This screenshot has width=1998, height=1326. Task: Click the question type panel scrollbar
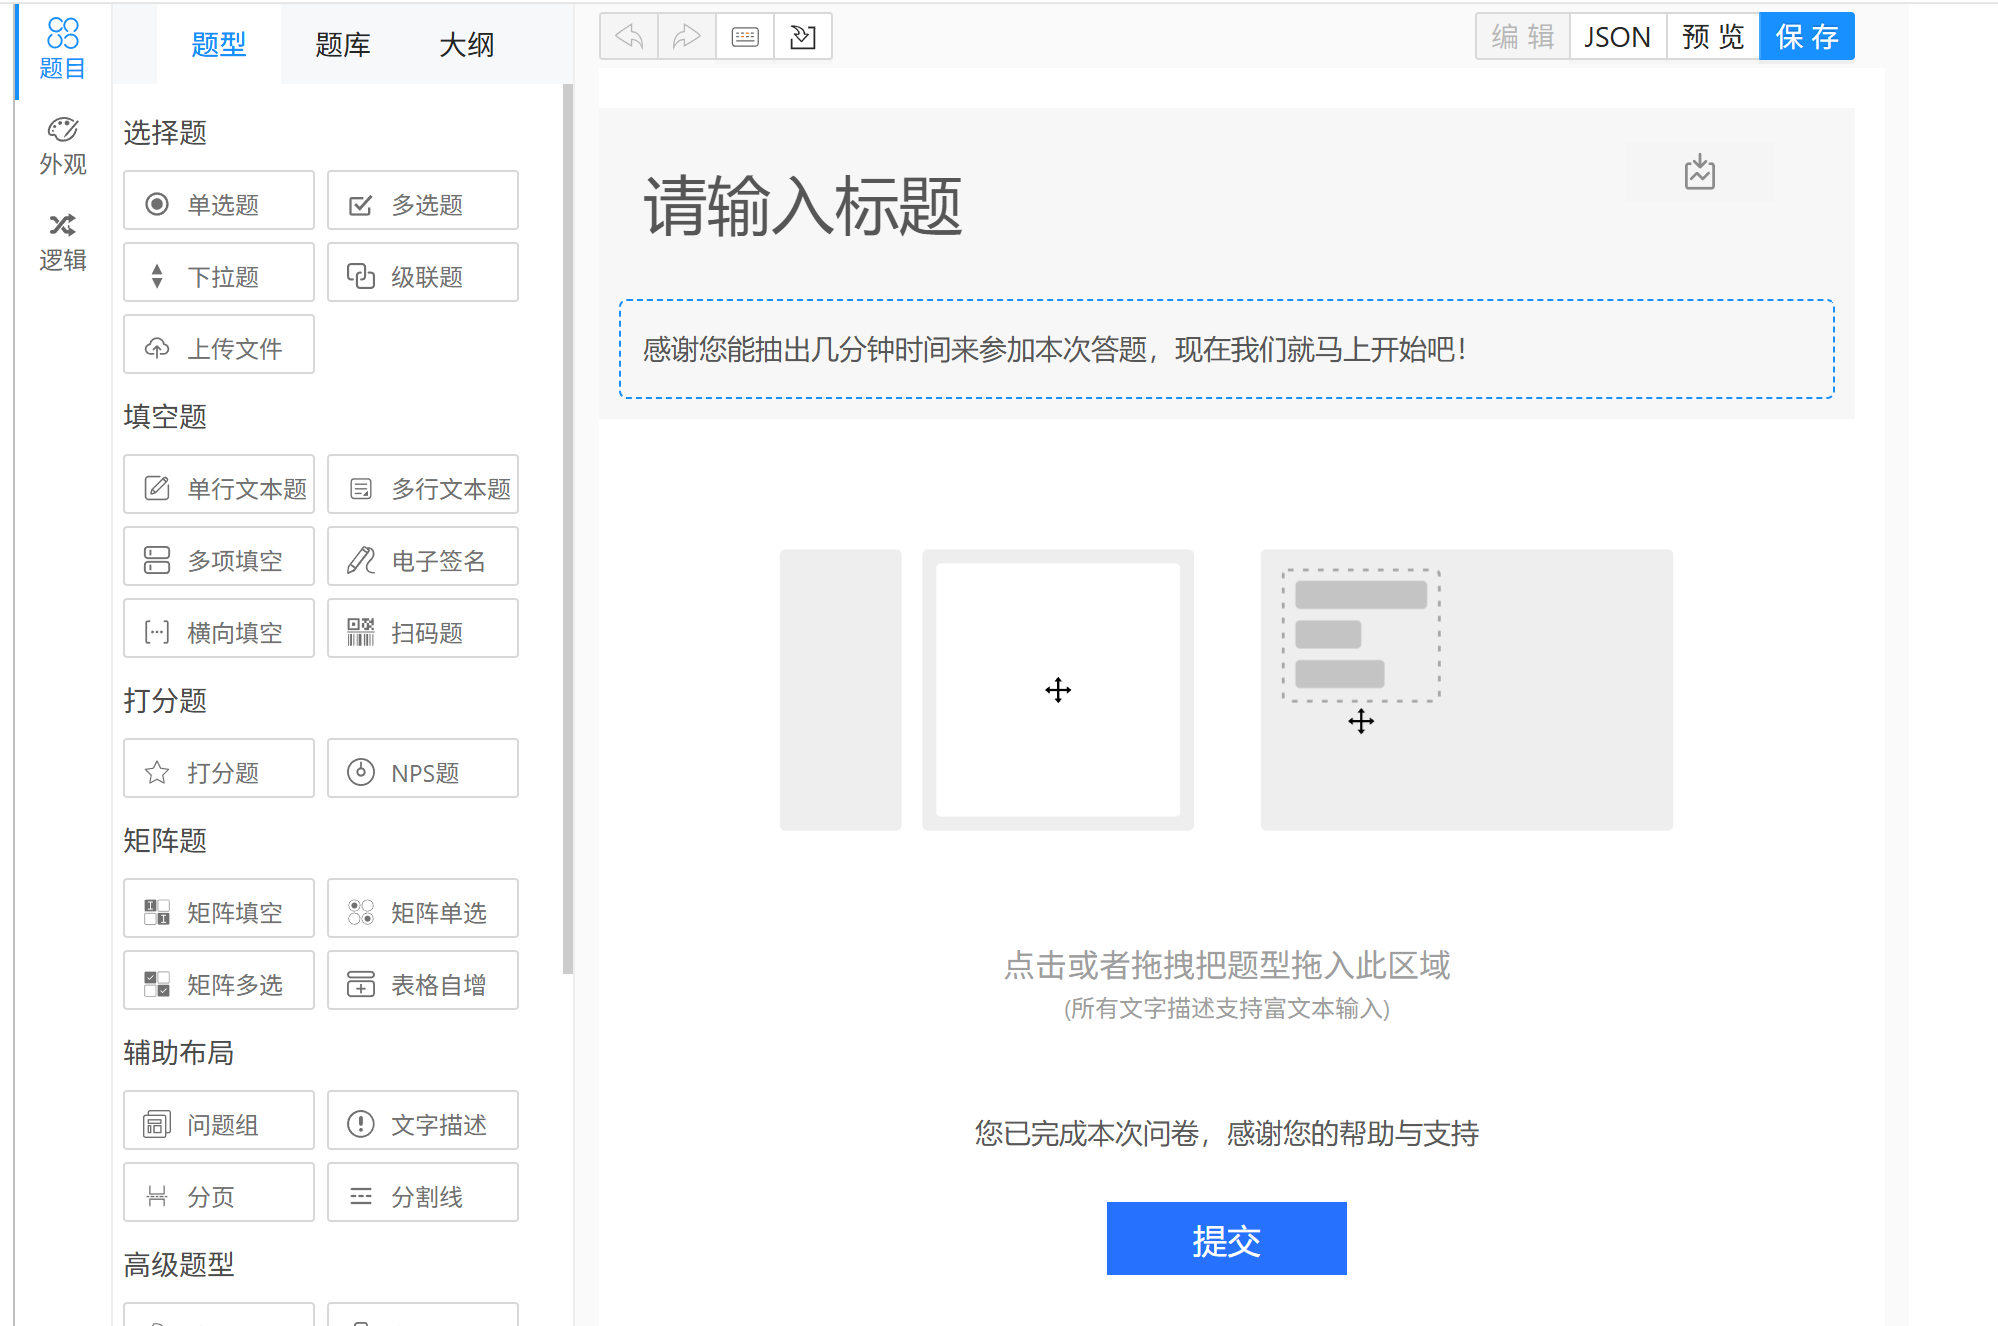[x=568, y=530]
